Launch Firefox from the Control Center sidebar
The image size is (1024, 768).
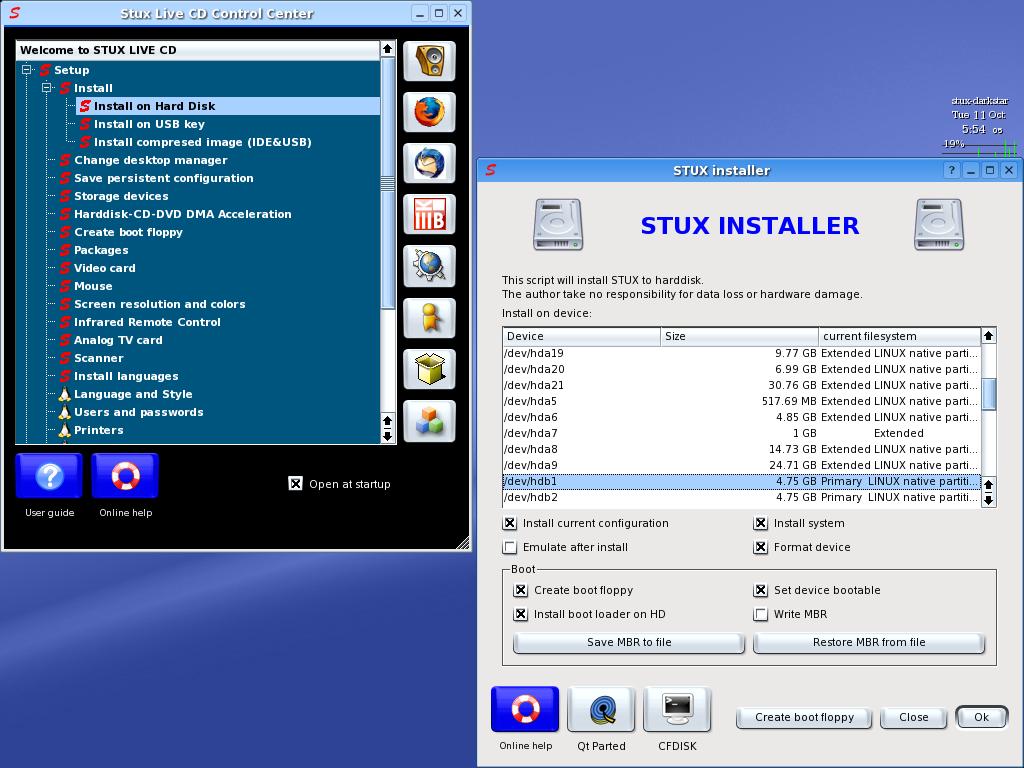pos(429,112)
